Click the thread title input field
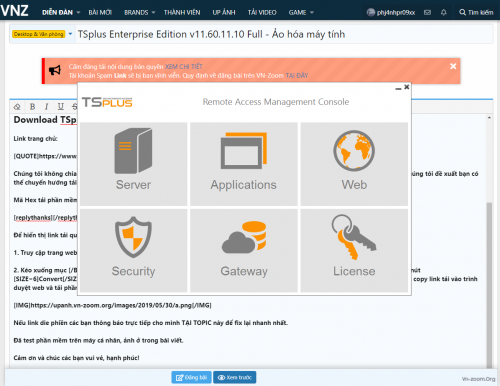 point(284,34)
